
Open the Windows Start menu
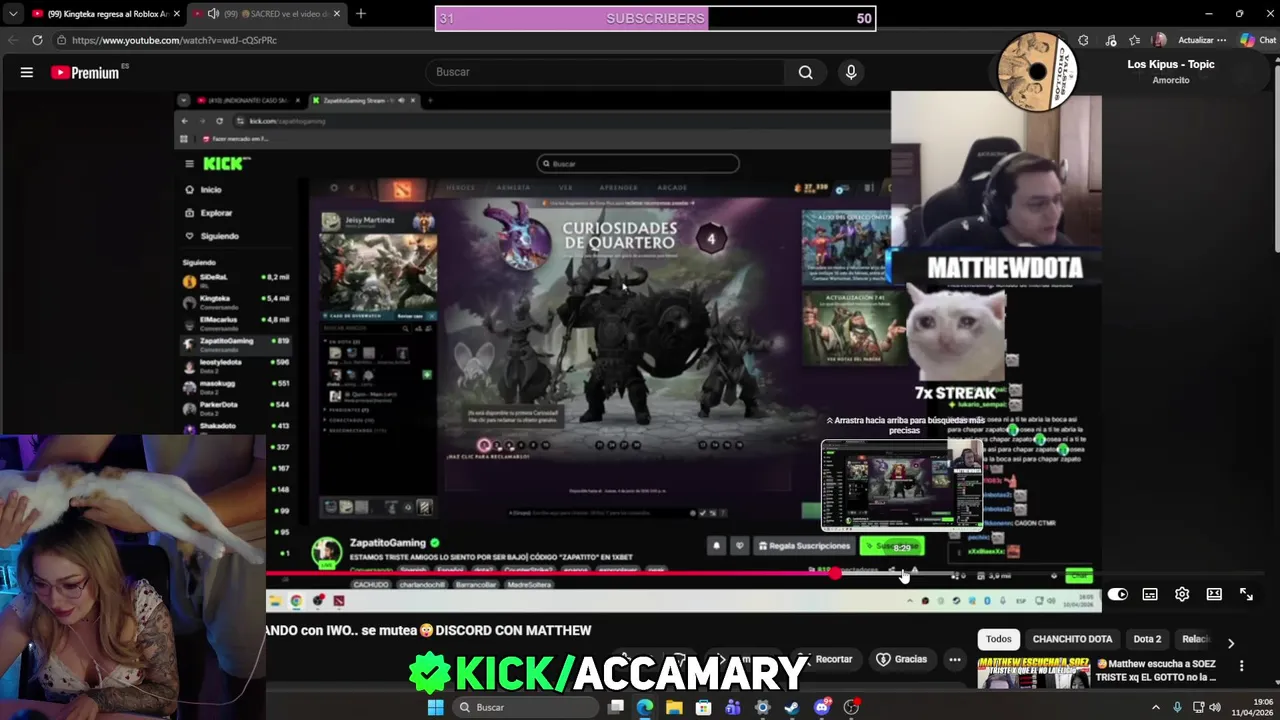[x=435, y=707]
